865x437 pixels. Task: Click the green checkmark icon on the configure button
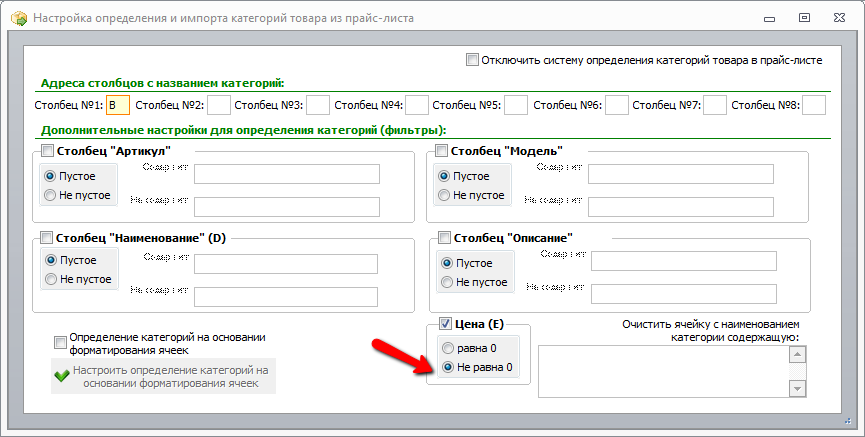[x=62, y=376]
